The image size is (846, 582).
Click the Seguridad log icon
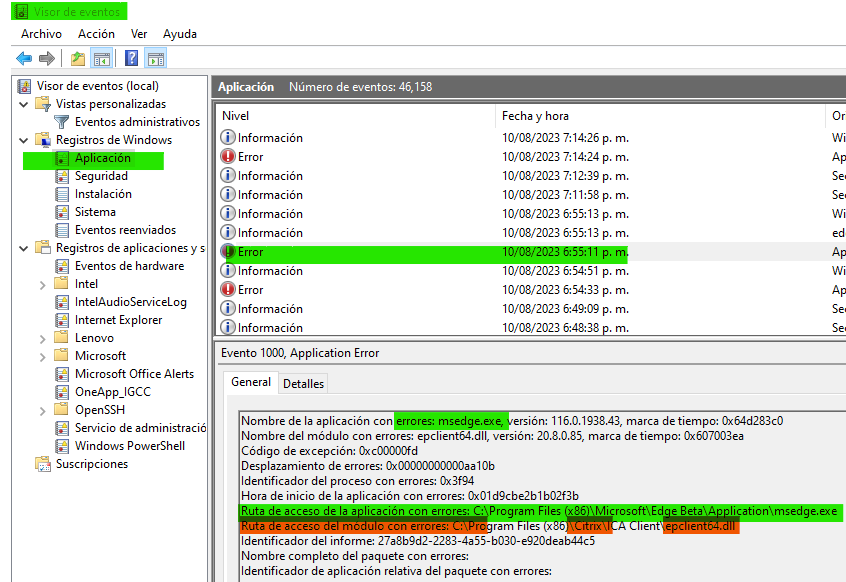[x=63, y=176]
